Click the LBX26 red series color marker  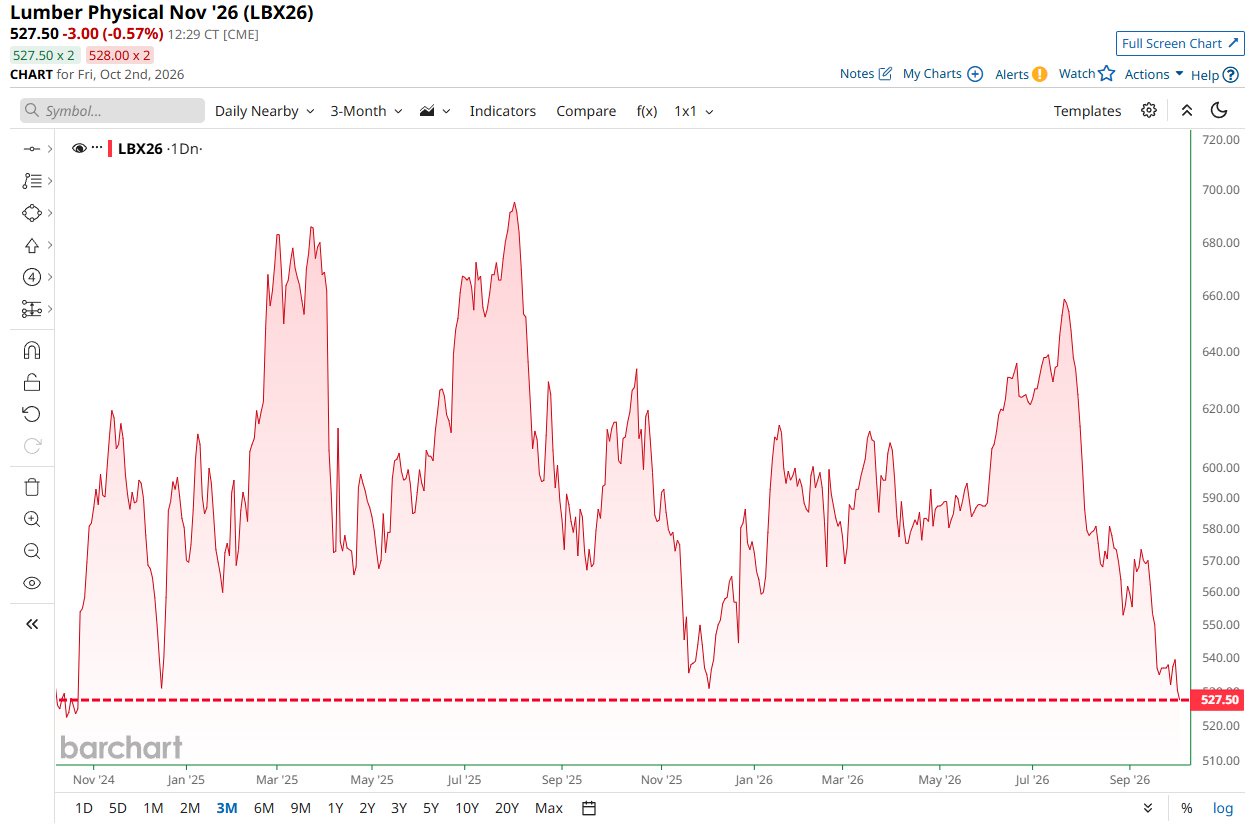[110, 148]
